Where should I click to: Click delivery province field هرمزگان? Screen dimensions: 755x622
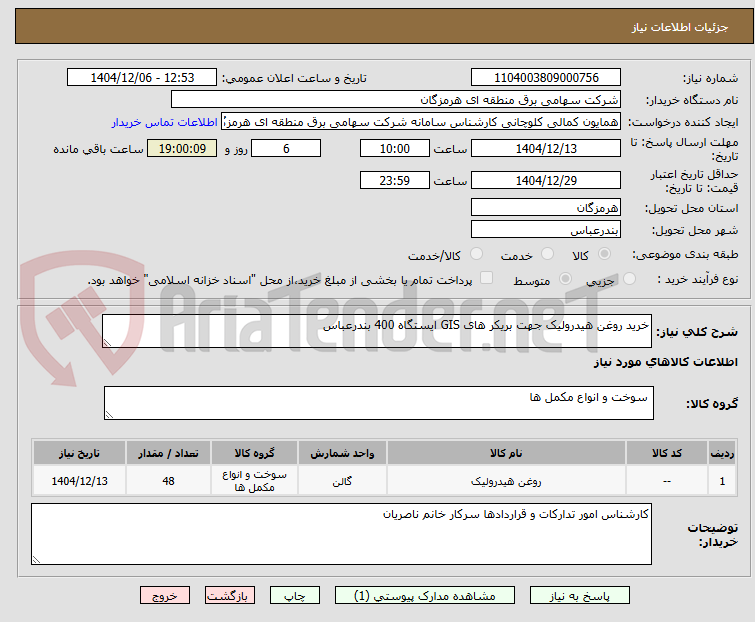point(546,207)
